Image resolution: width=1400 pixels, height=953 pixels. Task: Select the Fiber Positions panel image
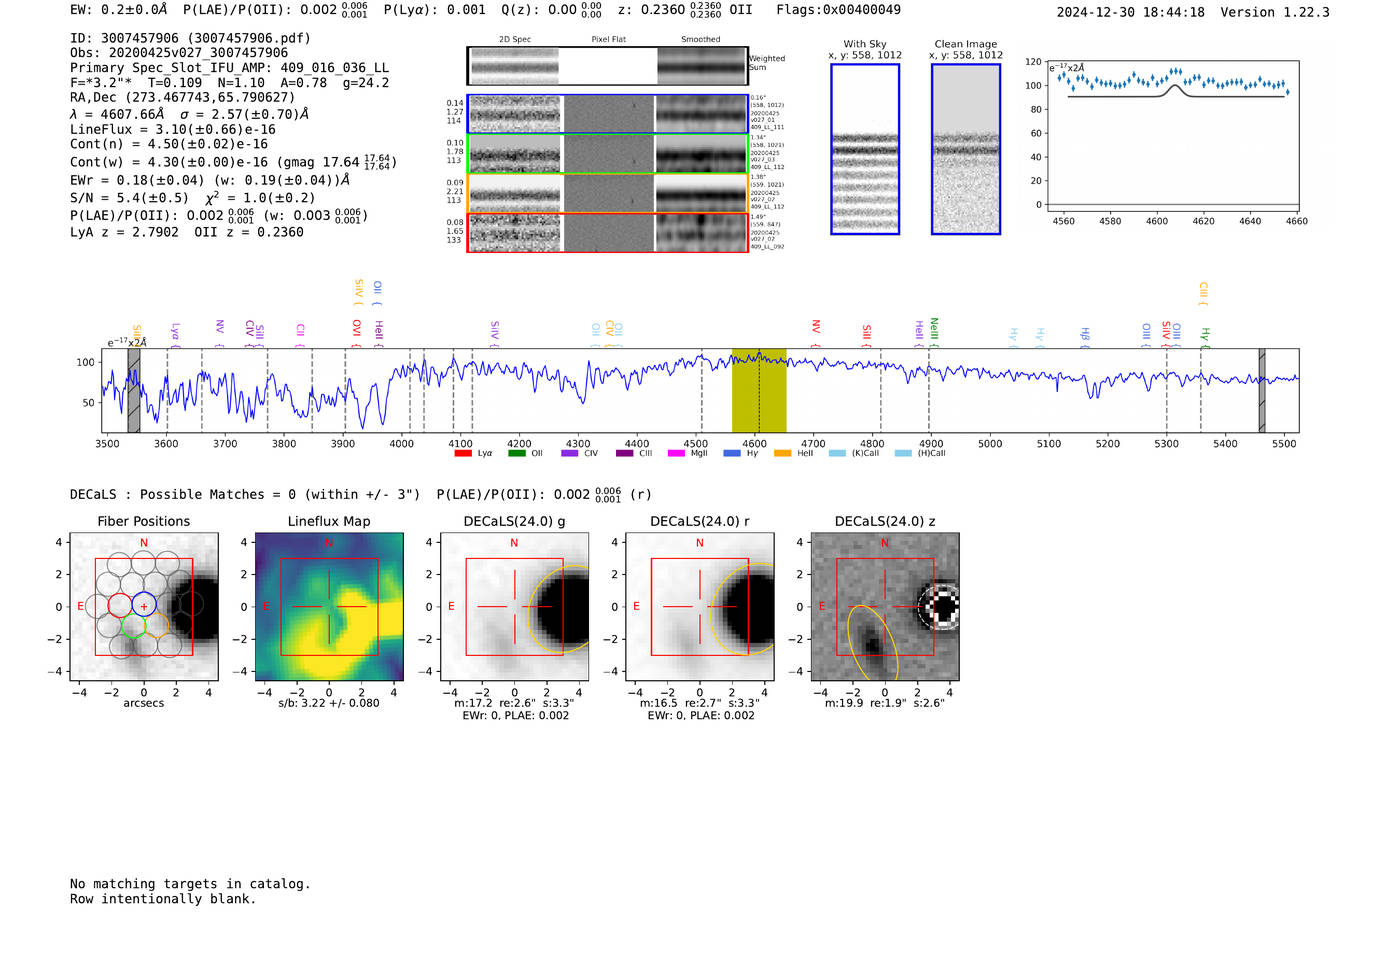click(x=144, y=607)
